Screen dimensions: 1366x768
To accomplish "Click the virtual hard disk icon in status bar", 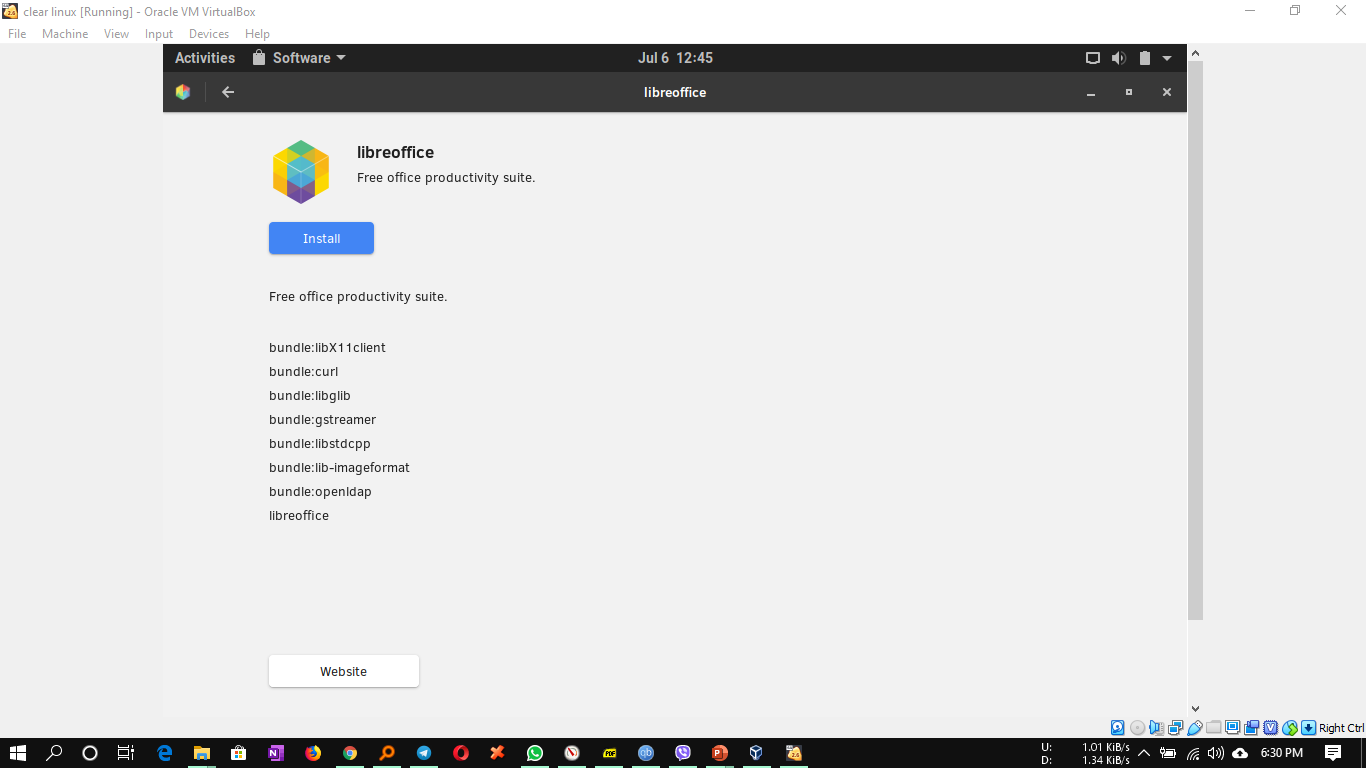I will [x=1117, y=727].
